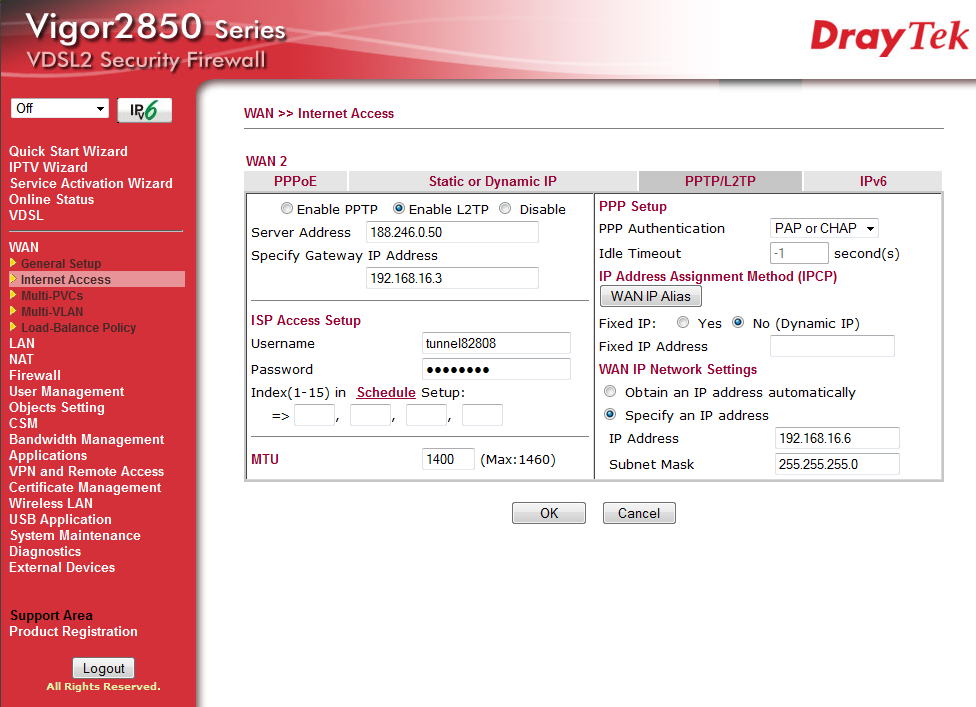Viewport: 976px width, 707px height.
Task: Select Obtain an IP address automatically
Action: 610,392
